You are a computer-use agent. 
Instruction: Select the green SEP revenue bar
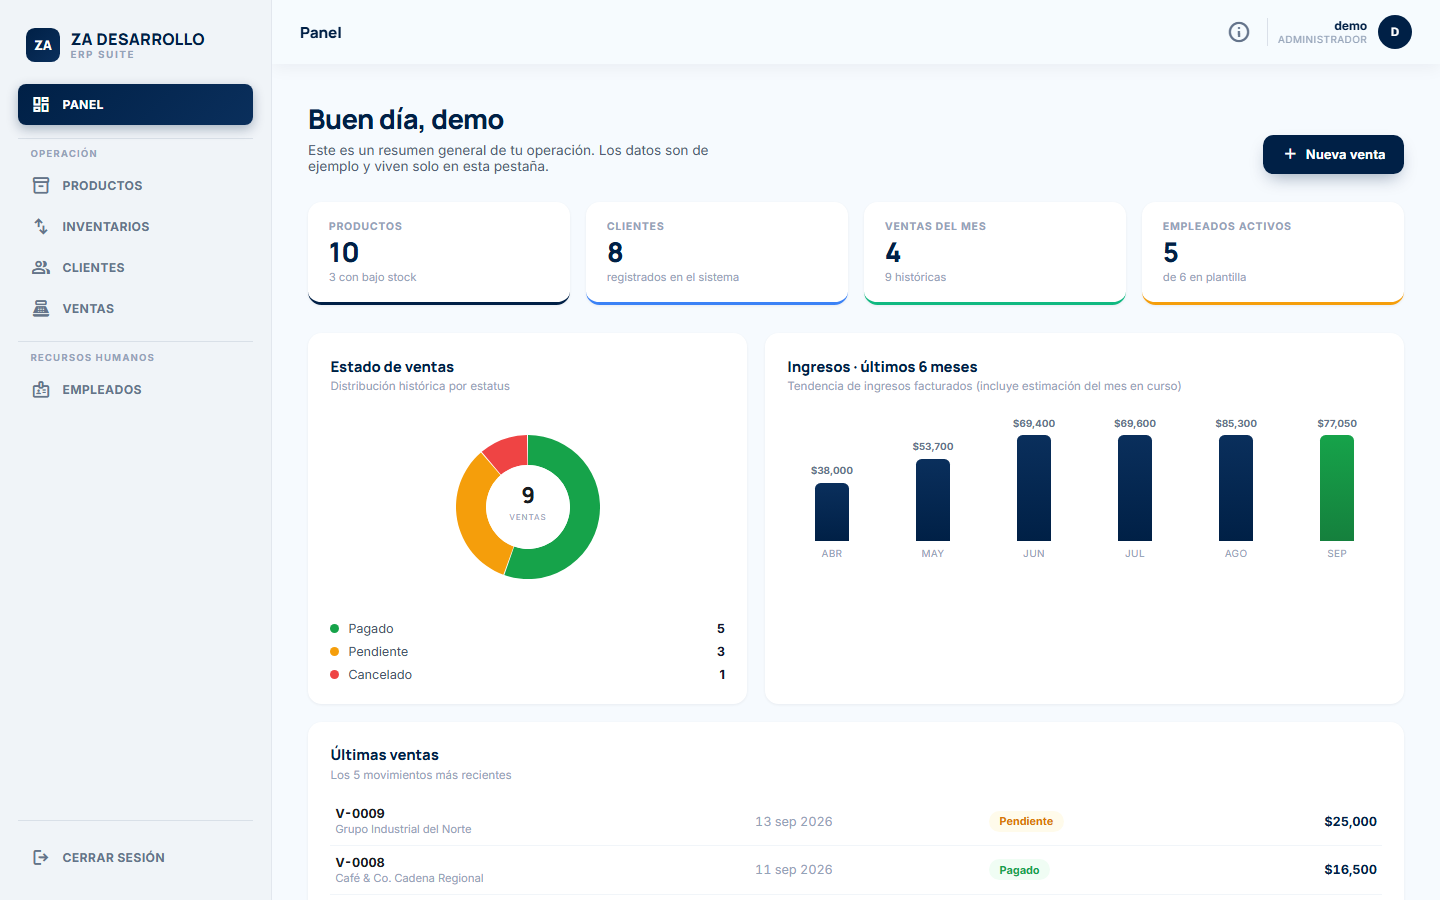1337,488
